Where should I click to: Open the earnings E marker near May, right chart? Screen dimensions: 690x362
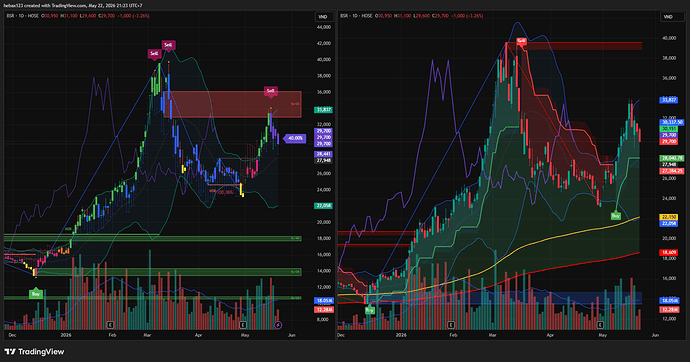pos(600,325)
